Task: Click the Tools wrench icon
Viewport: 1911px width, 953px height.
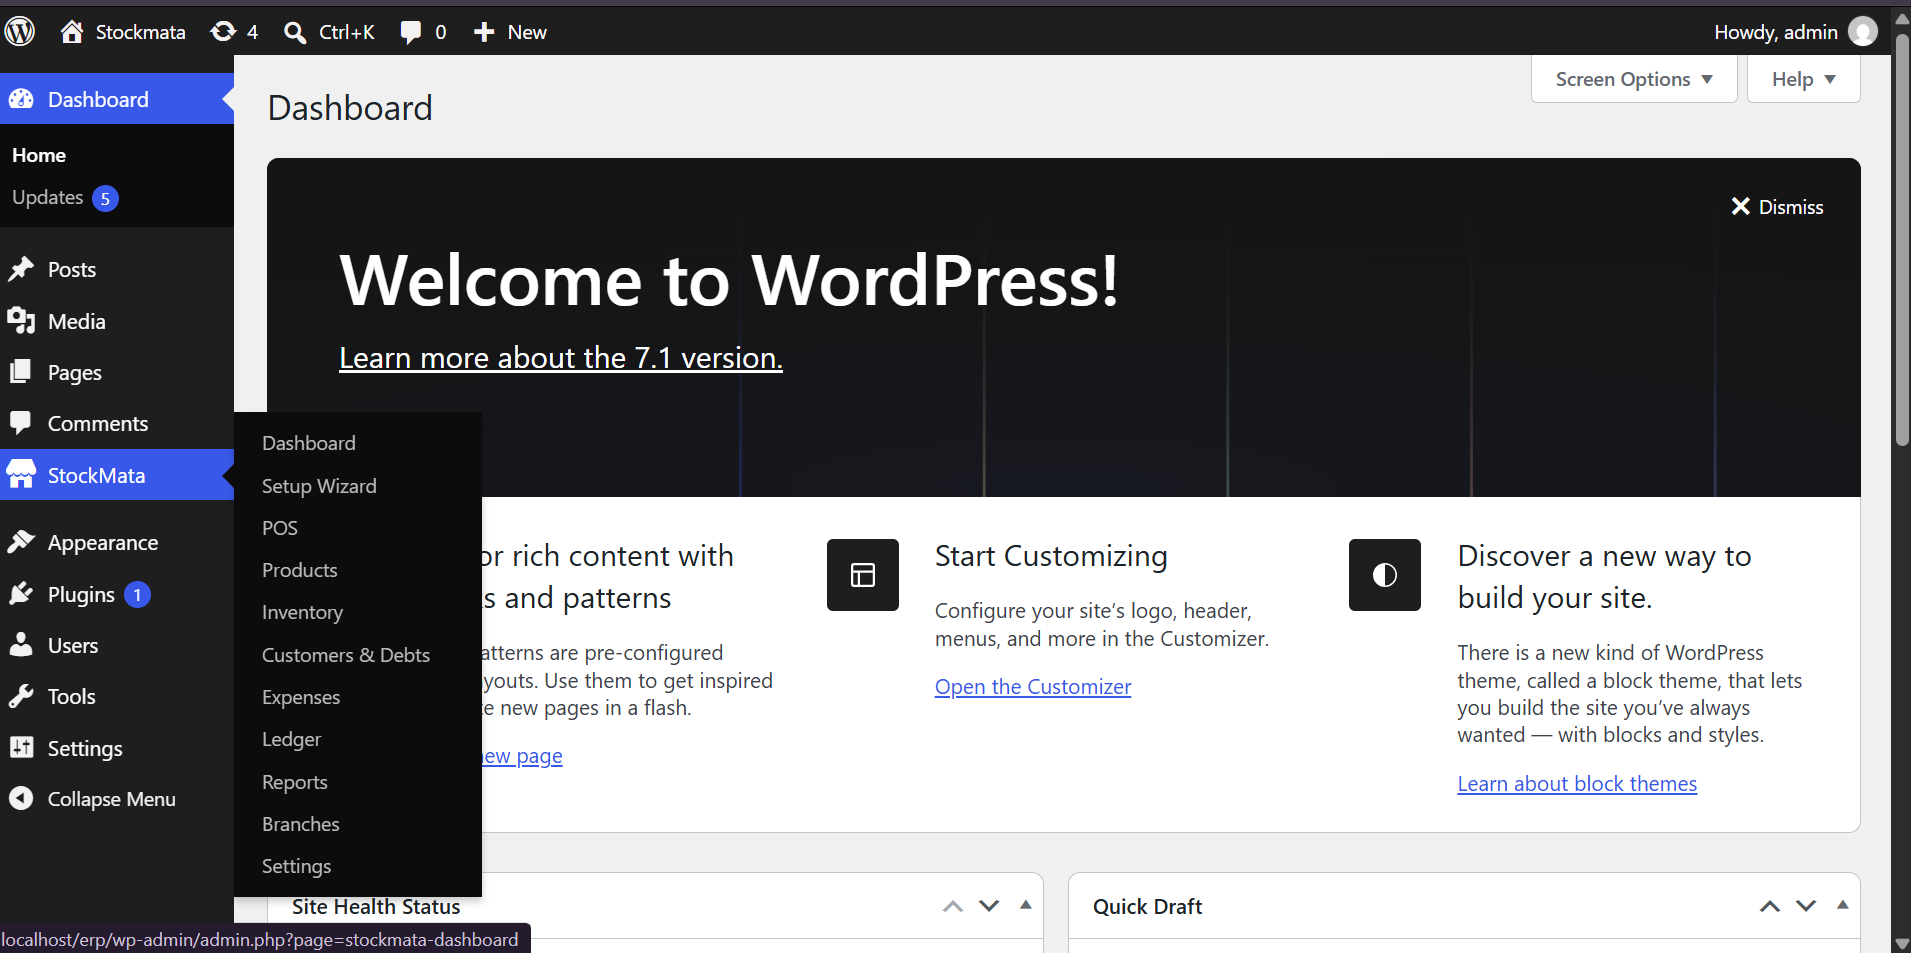Action: point(21,696)
